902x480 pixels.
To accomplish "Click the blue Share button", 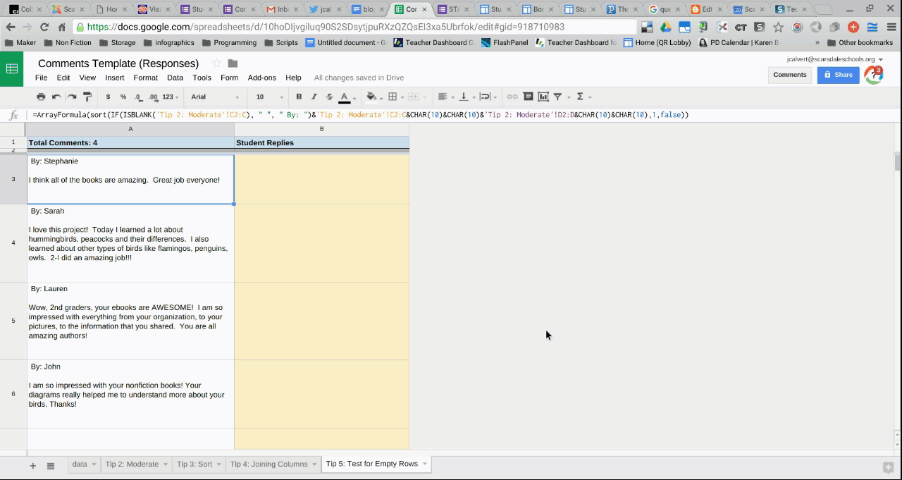I will (x=838, y=75).
